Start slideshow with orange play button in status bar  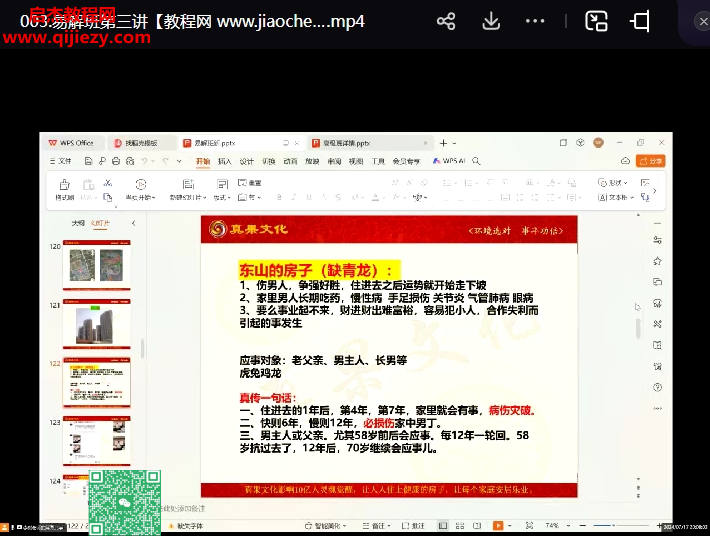pyautogui.click(x=498, y=526)
